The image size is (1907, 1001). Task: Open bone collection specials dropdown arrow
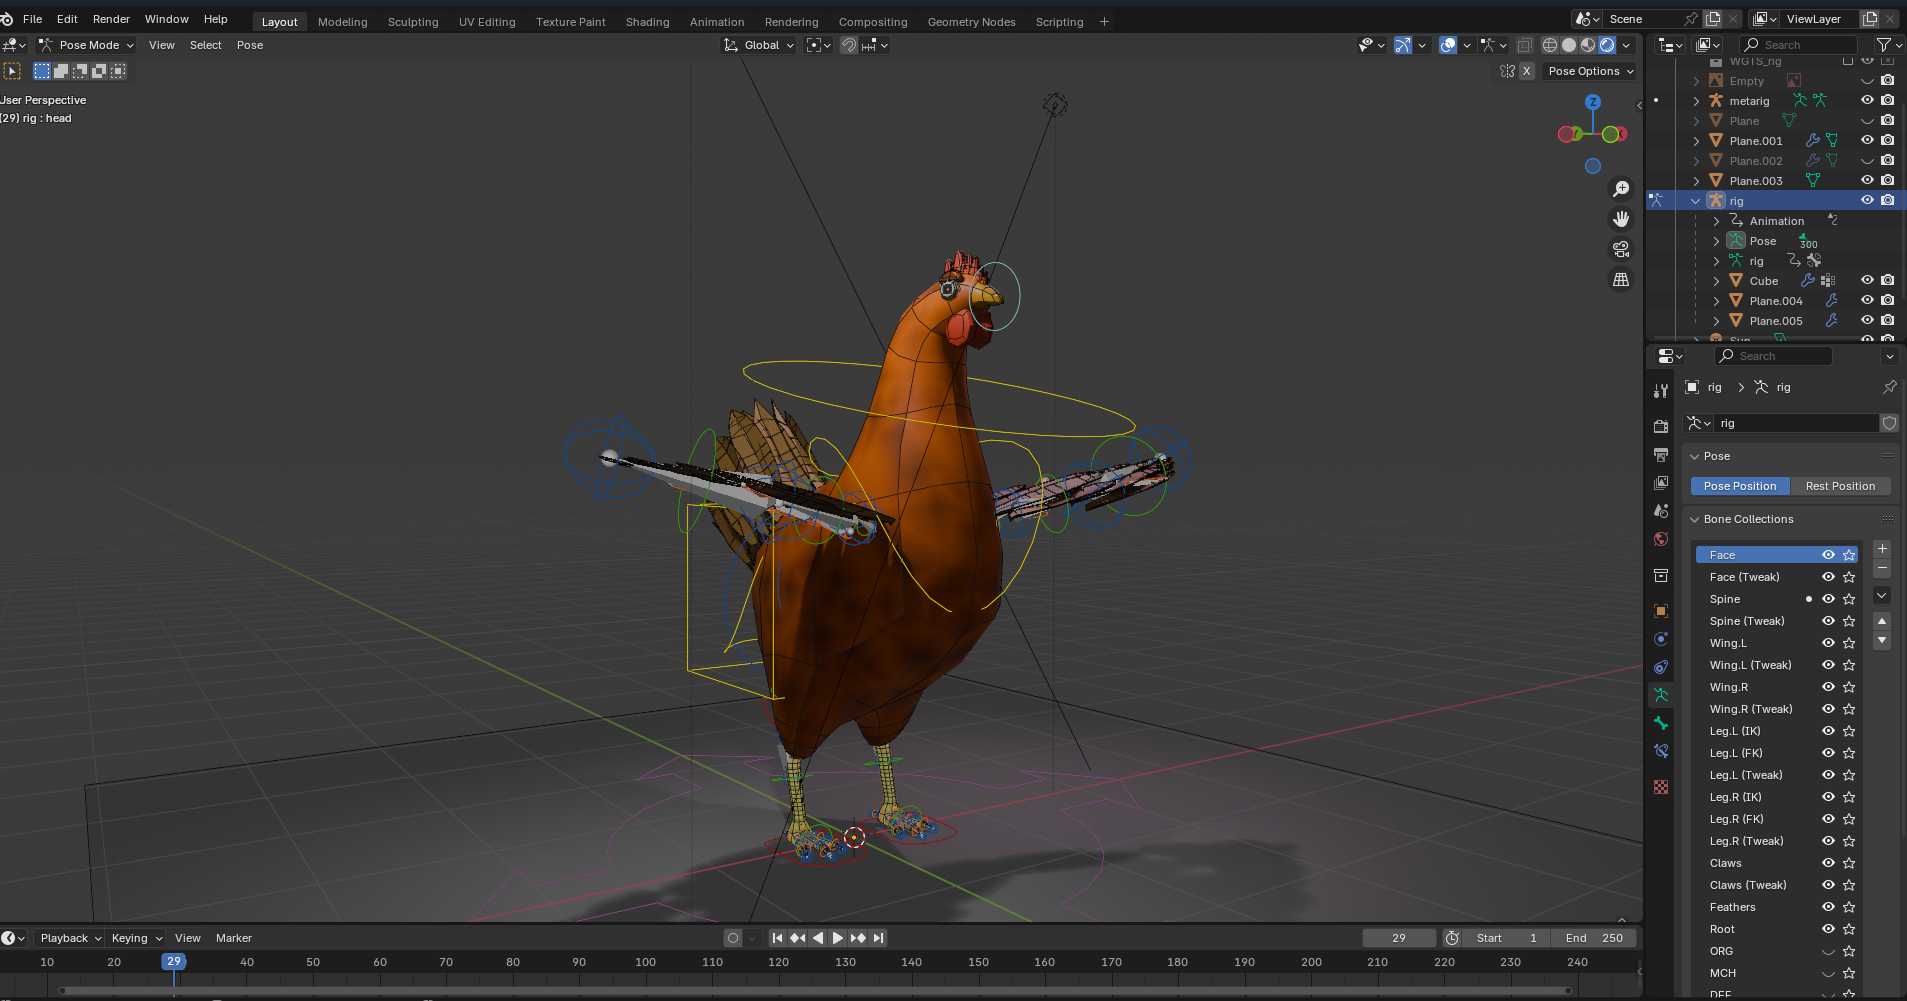point(1882,595)
